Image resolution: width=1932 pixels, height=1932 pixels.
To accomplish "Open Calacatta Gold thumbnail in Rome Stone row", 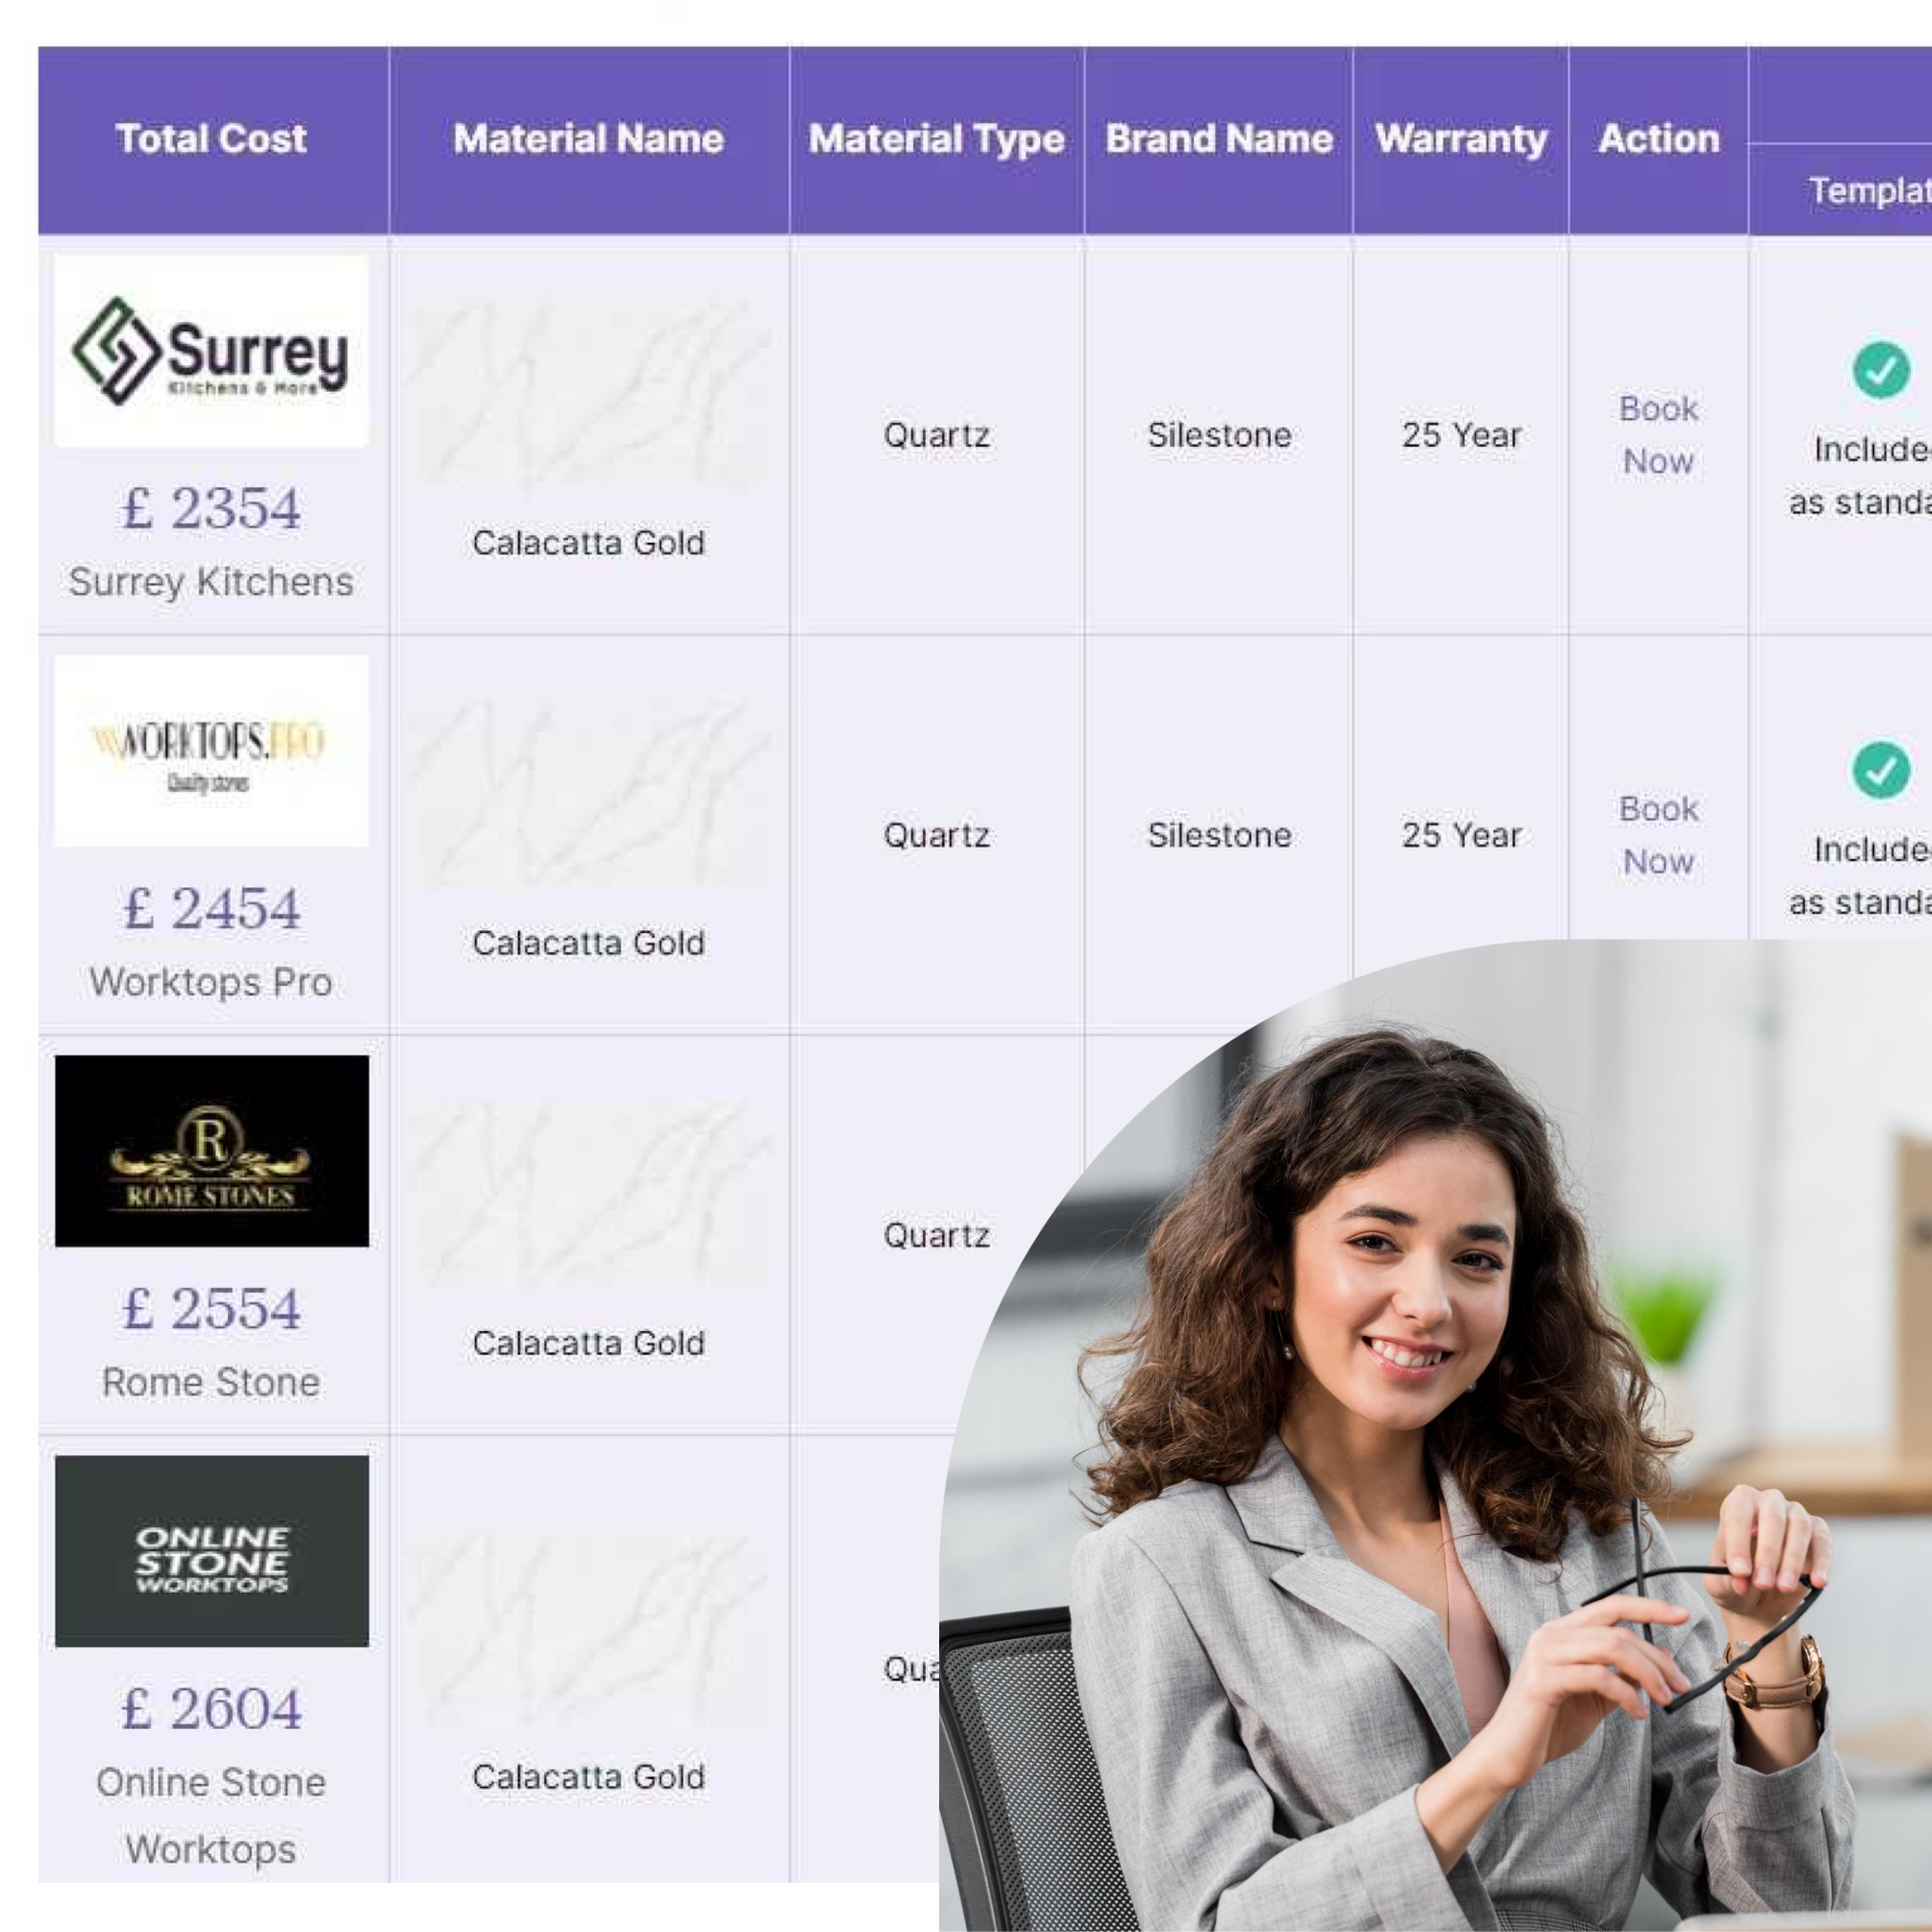I will point(589,1193).
